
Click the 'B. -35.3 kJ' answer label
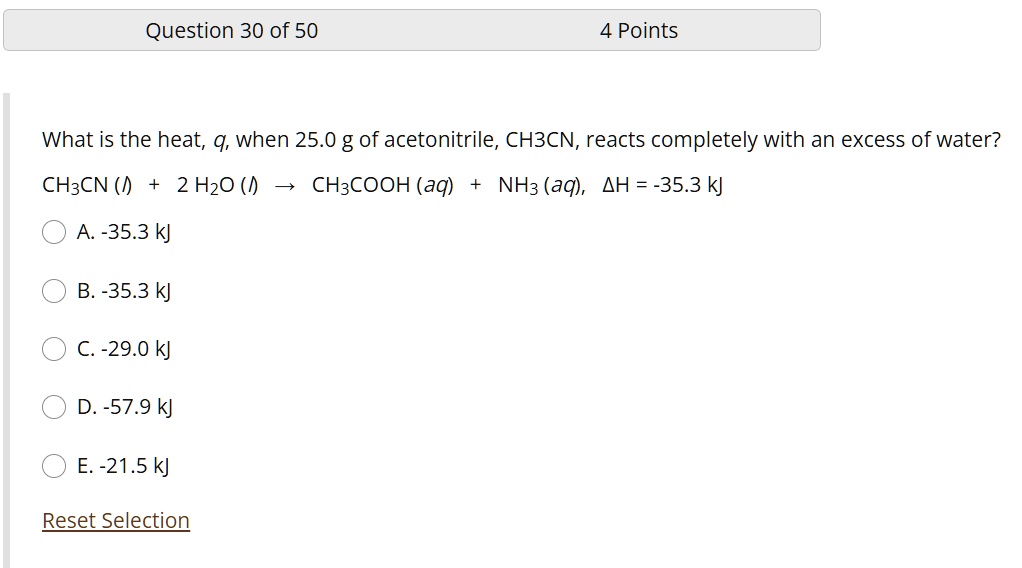[x=124, y=291]
